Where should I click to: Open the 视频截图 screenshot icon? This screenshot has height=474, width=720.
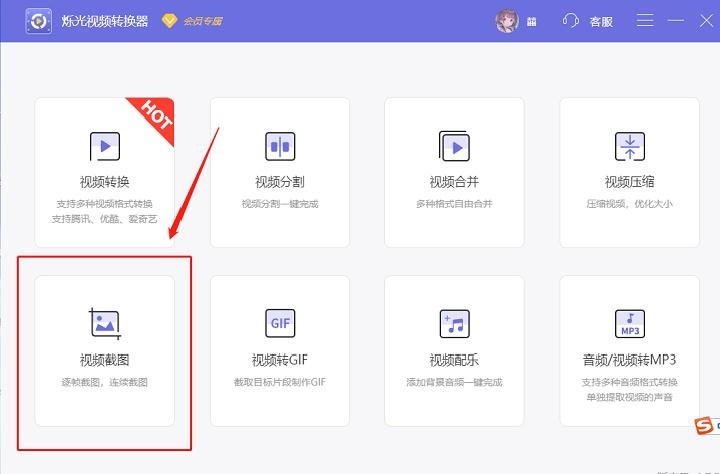click(x=105, y=324)
